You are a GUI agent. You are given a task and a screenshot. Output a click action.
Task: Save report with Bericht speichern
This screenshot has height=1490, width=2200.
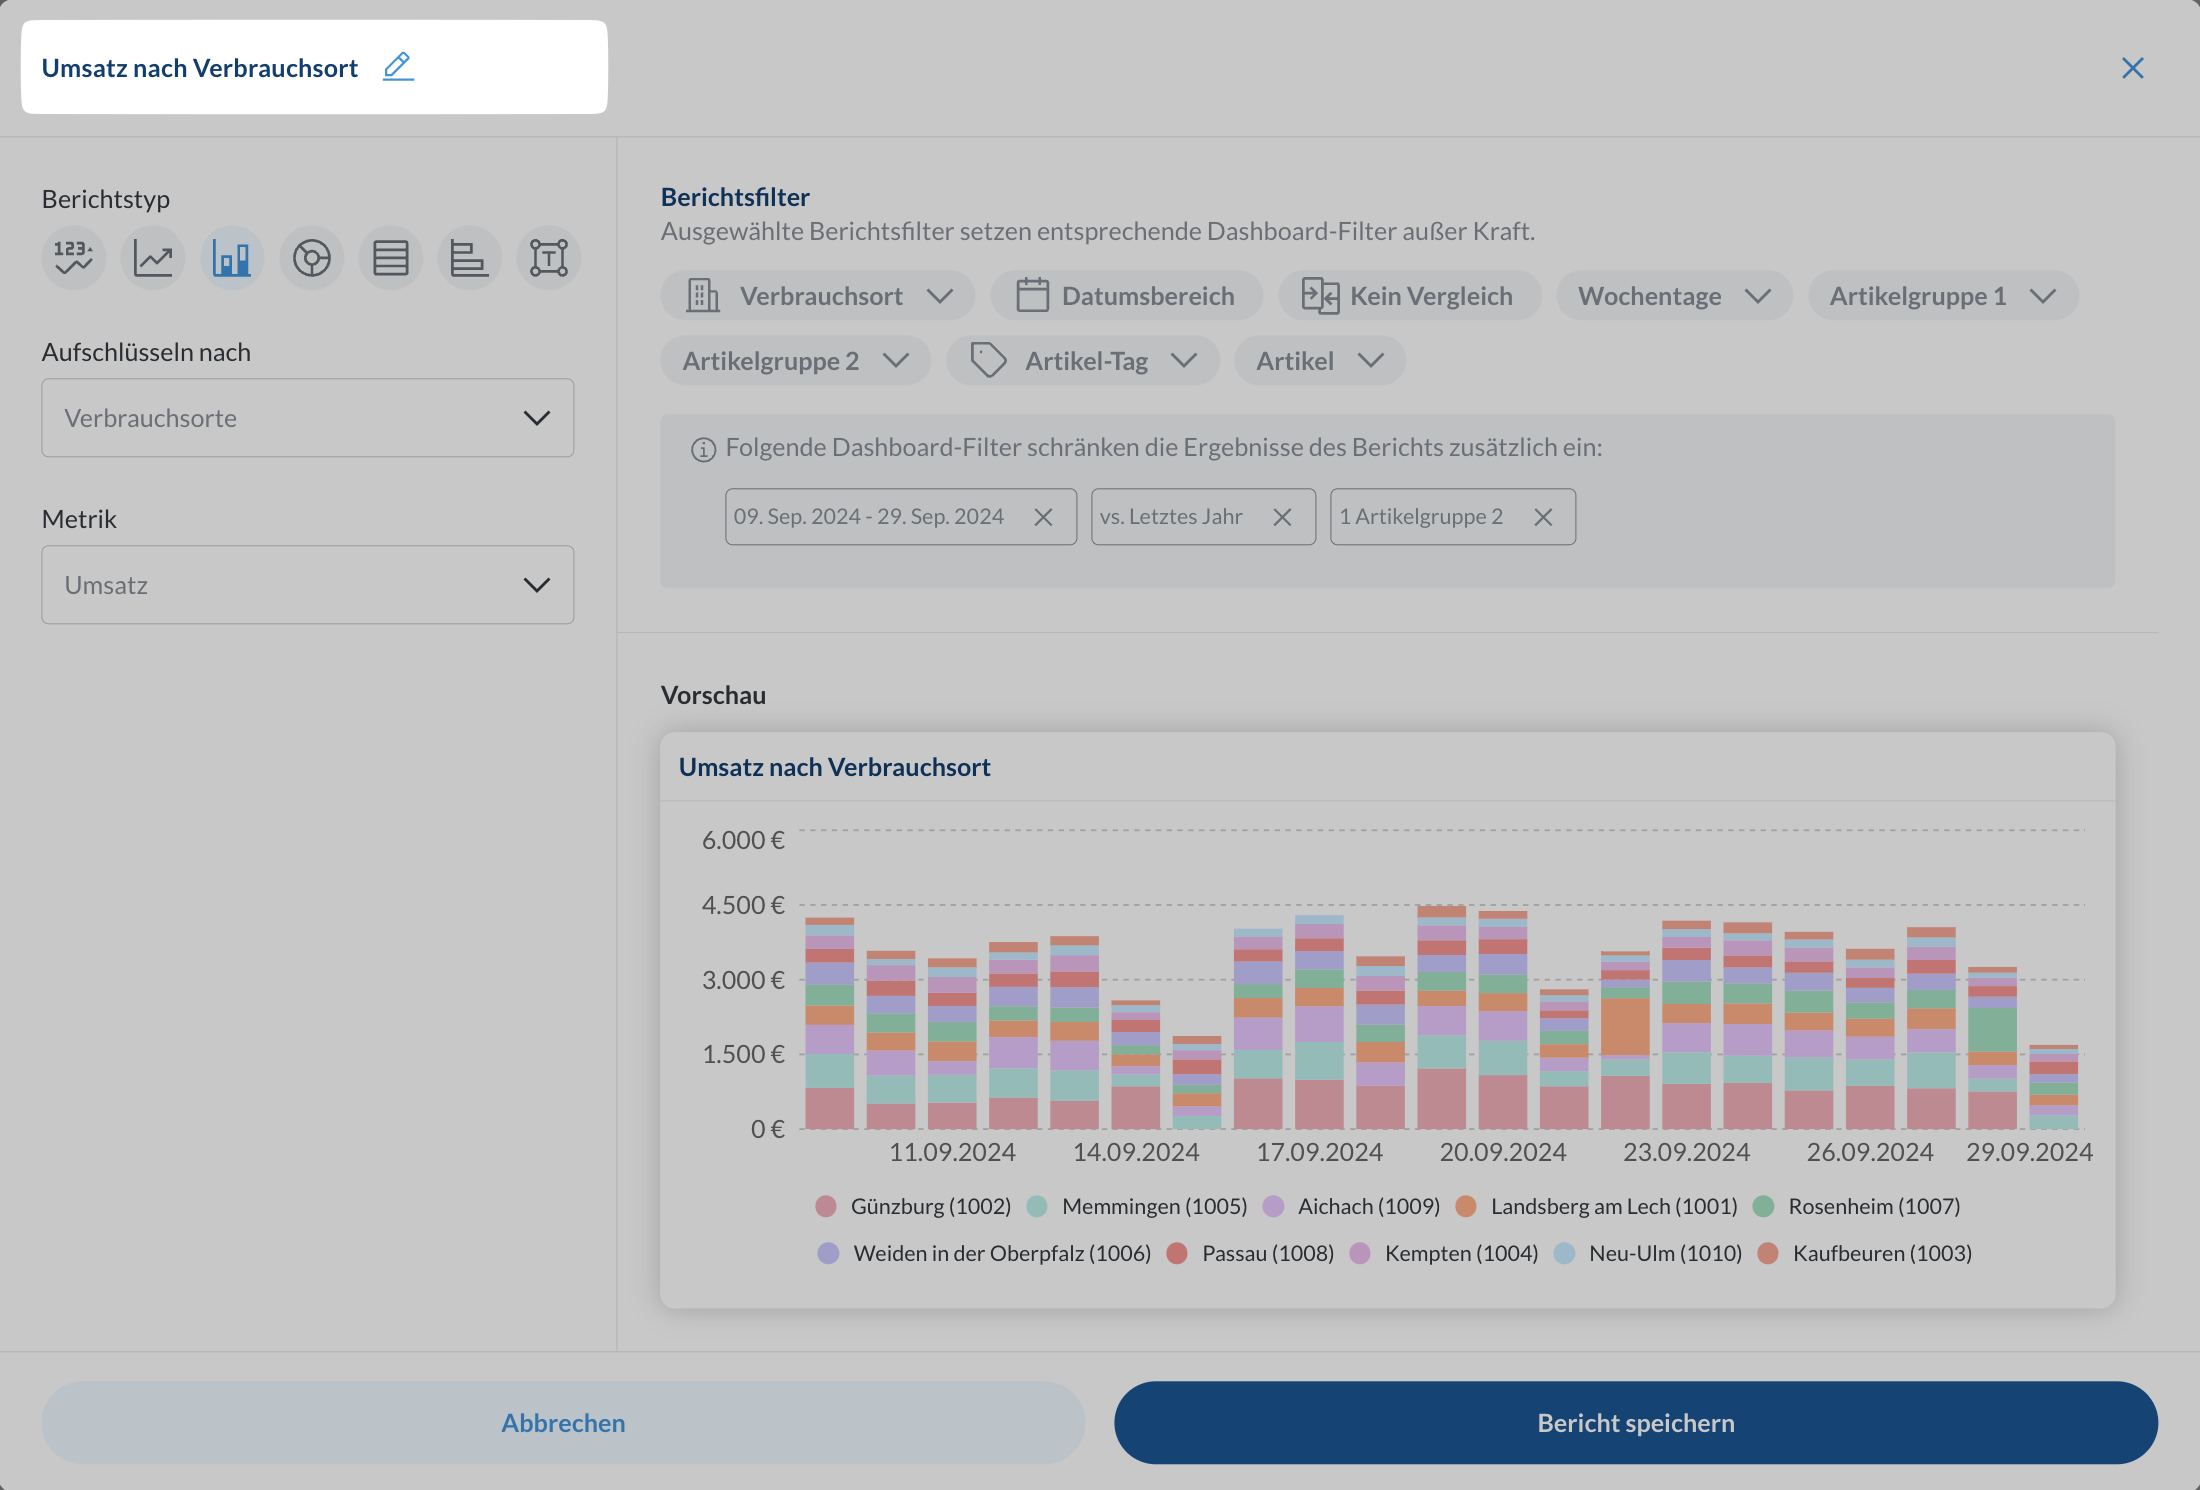pyautogui.click(x=1636, y=1423)
